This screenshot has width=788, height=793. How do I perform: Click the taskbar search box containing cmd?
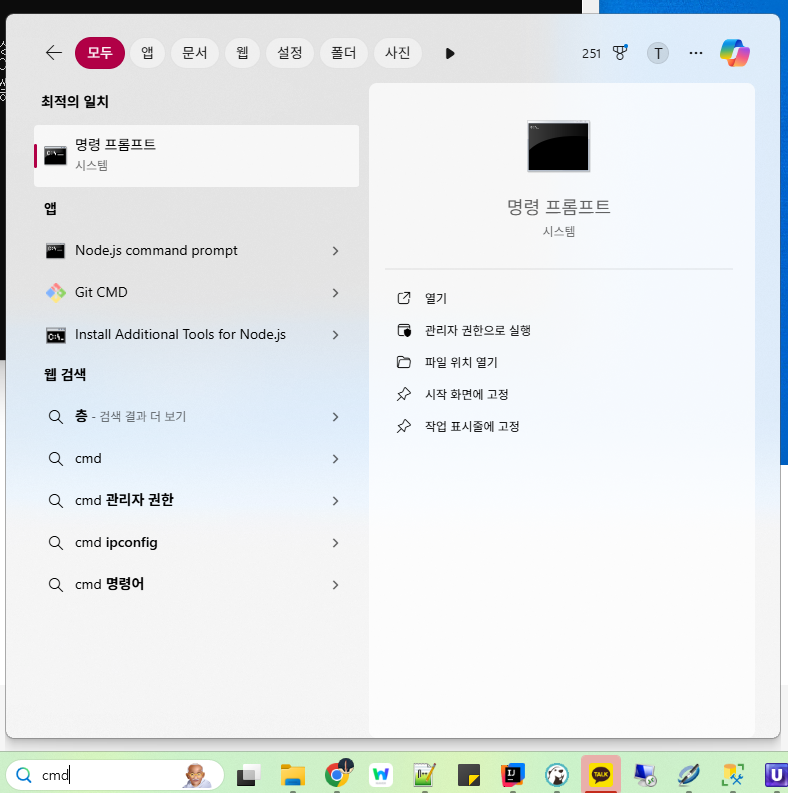pos(114,775)
